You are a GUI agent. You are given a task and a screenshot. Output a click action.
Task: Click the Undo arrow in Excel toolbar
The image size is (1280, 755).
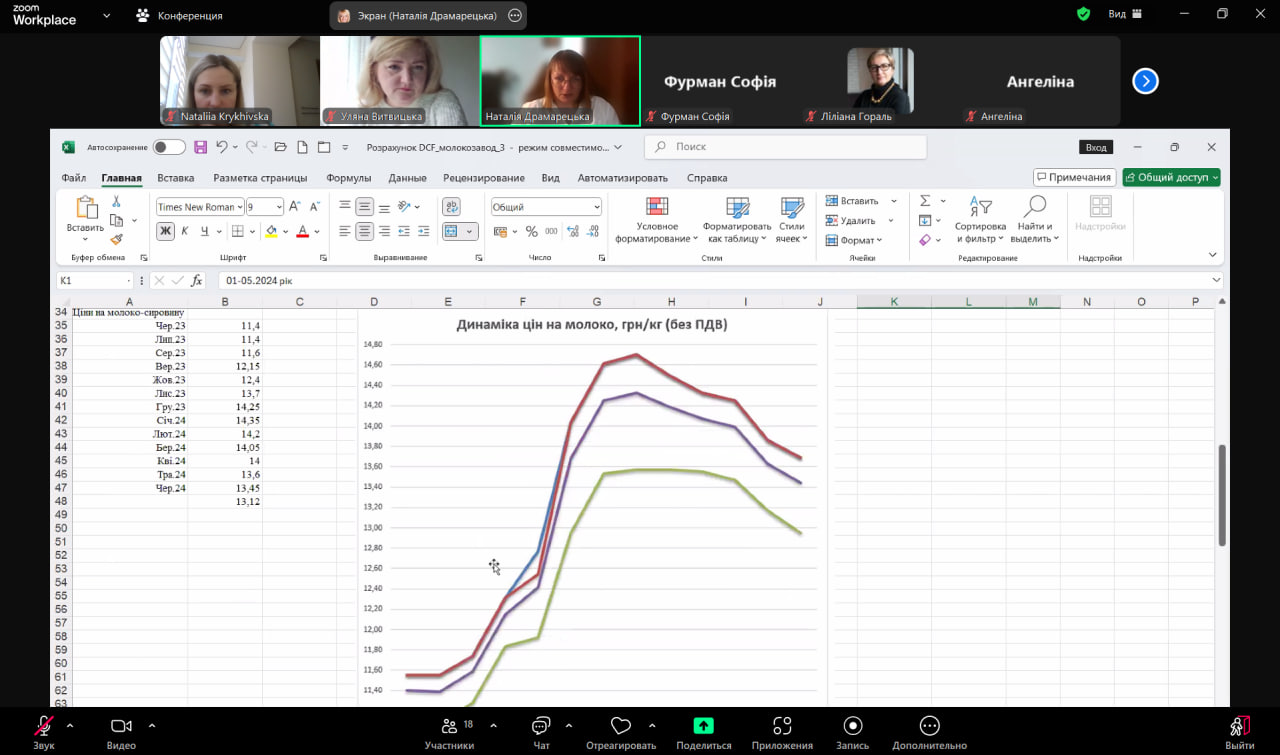(222, 147)
